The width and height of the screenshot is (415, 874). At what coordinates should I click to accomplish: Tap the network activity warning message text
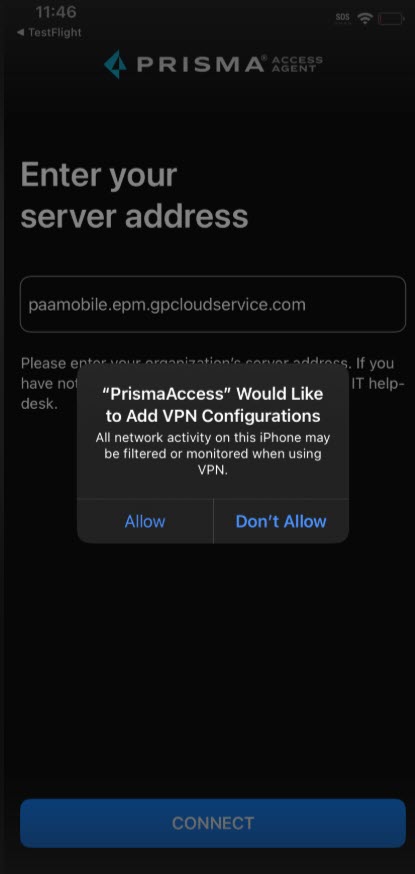213,454
